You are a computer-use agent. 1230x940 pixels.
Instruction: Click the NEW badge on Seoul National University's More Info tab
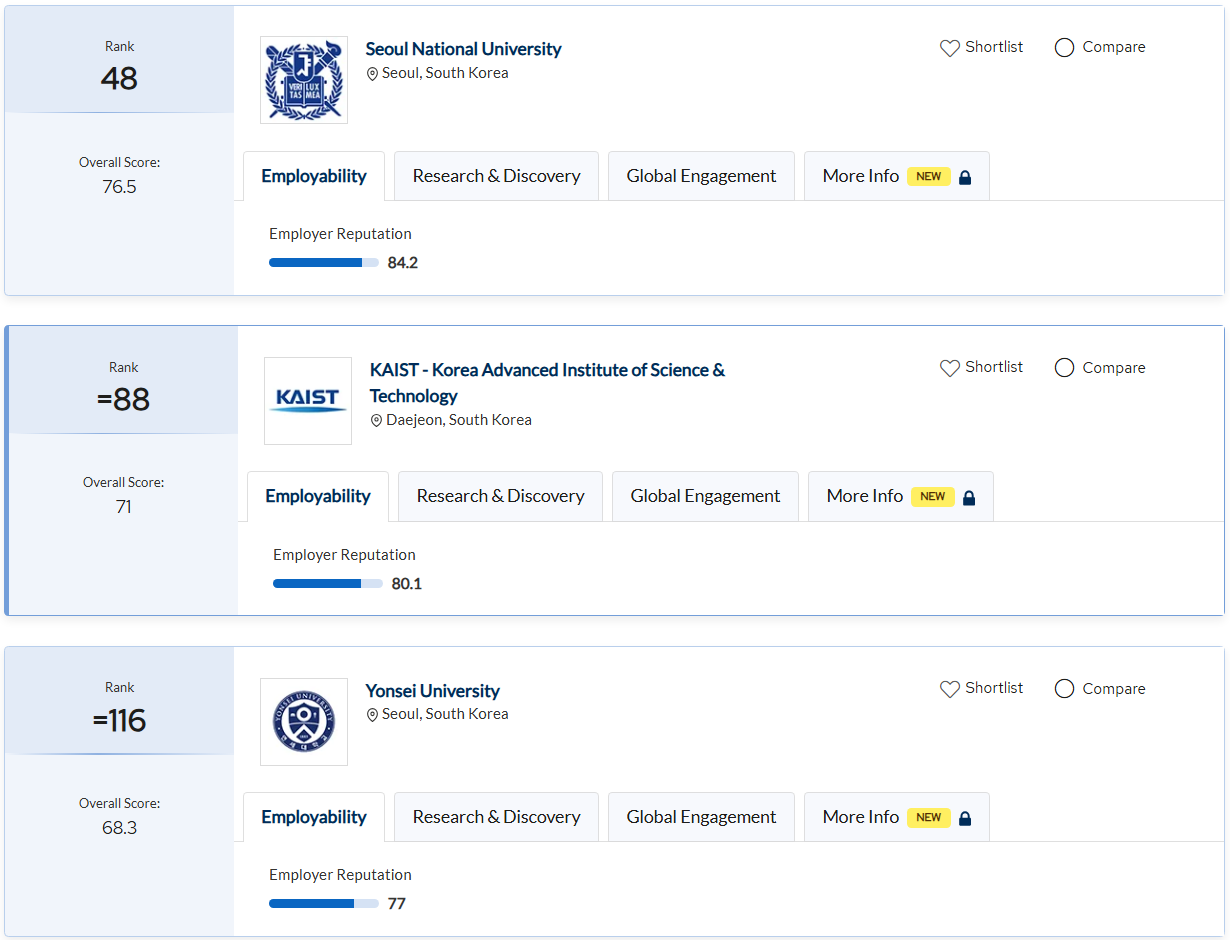pyautogui.click(x=929, y=176)
